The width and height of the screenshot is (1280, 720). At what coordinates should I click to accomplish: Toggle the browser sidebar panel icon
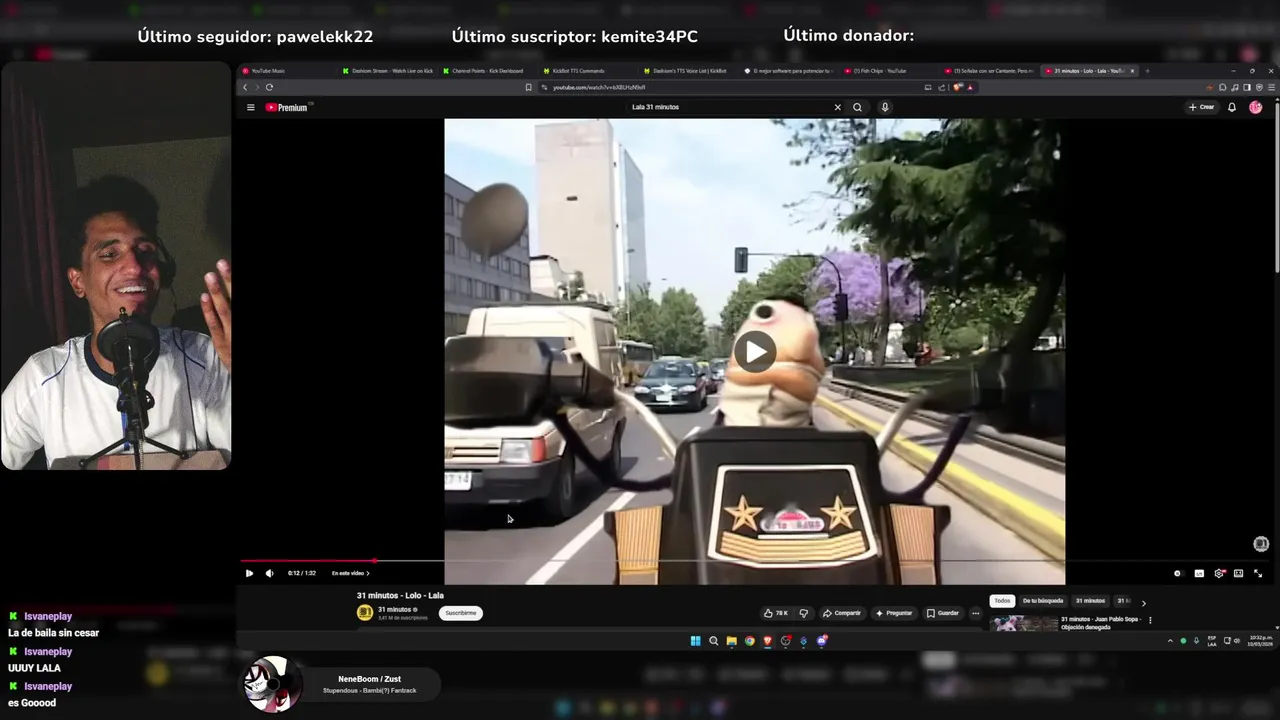[x=1246, y=87]
